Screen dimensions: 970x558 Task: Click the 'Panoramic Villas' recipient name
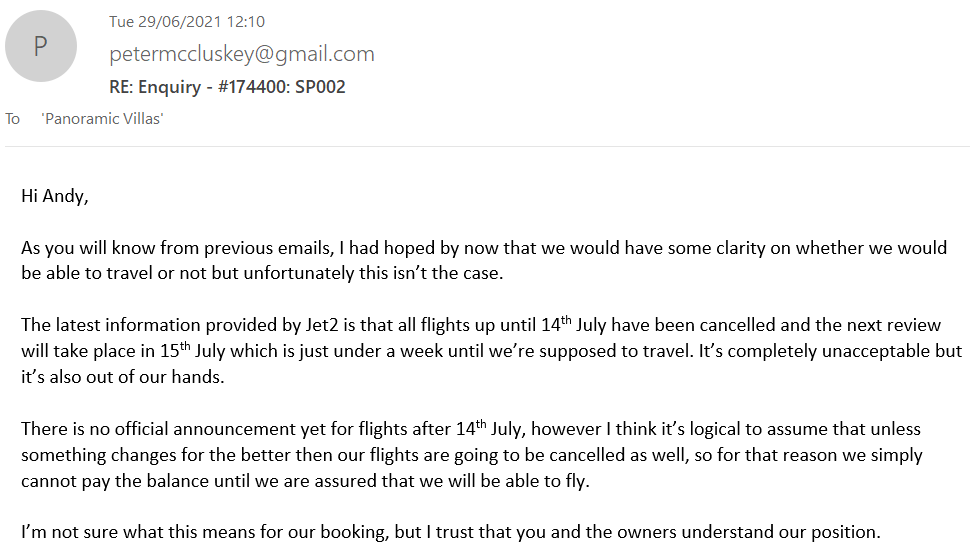pyautogui.click(x=102, y=119)
